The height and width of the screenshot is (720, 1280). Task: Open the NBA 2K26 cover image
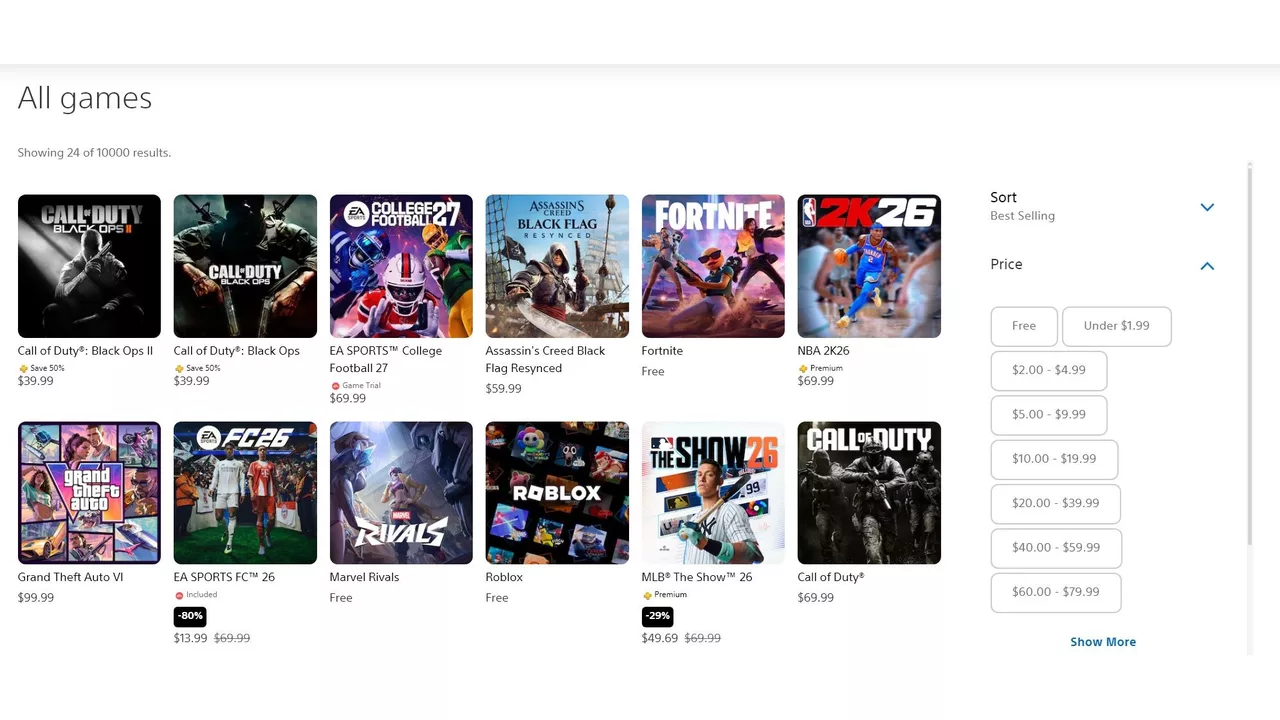869,266
